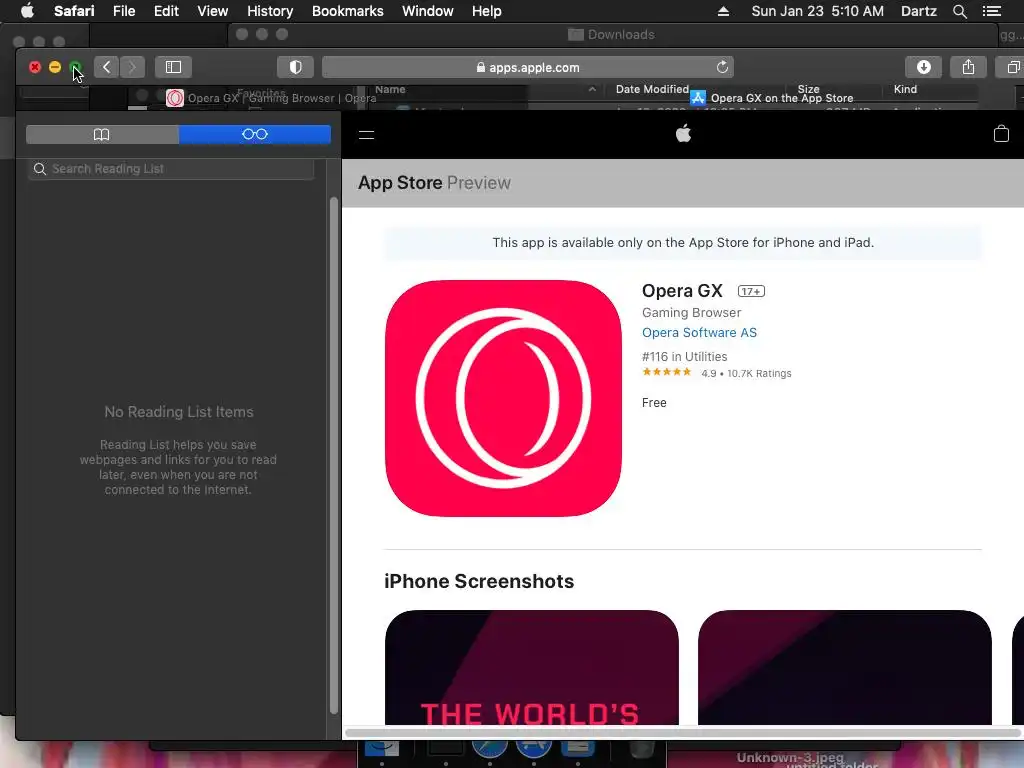Viewport: 1024px width, 768px height.
Task: Switch to the Opera GX Gaming Browser tab
Action: coord(271,98)
